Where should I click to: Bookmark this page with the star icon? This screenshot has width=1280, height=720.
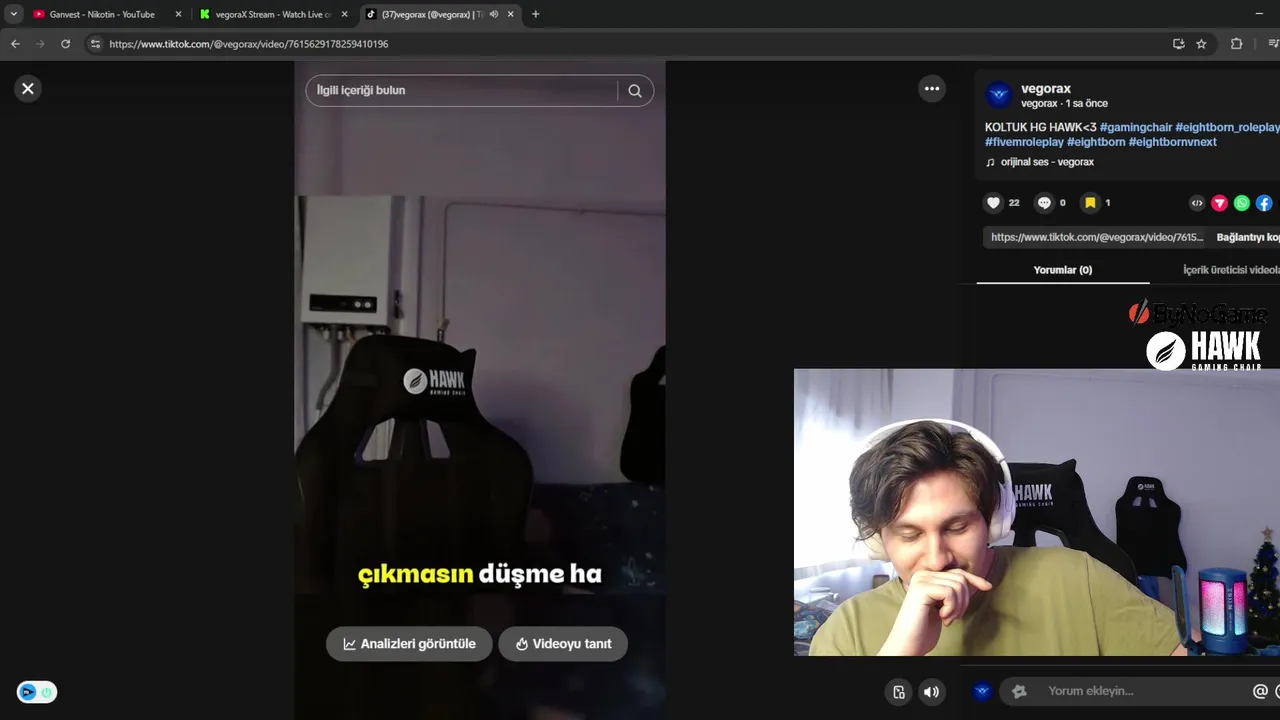[x=1201, y=44]
